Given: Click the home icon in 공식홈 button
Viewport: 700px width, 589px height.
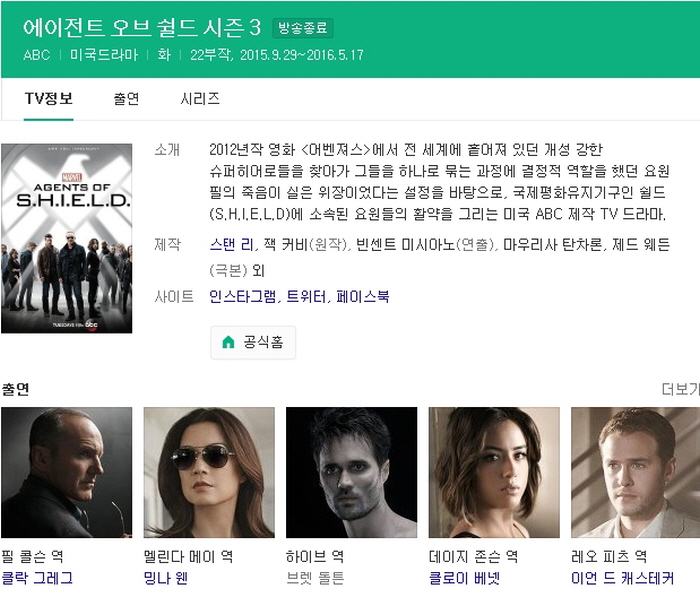Looking at the screenshot, I should tap(228, 342).
